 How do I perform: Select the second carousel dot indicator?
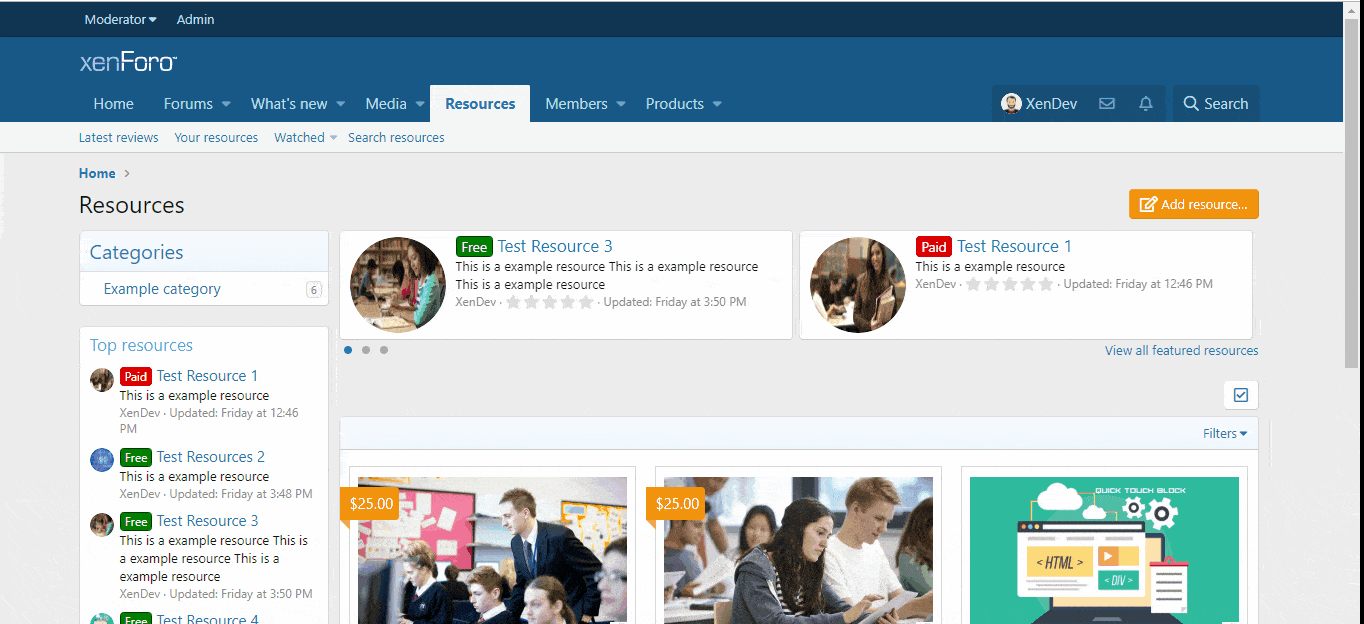click(x=366, y=350)
